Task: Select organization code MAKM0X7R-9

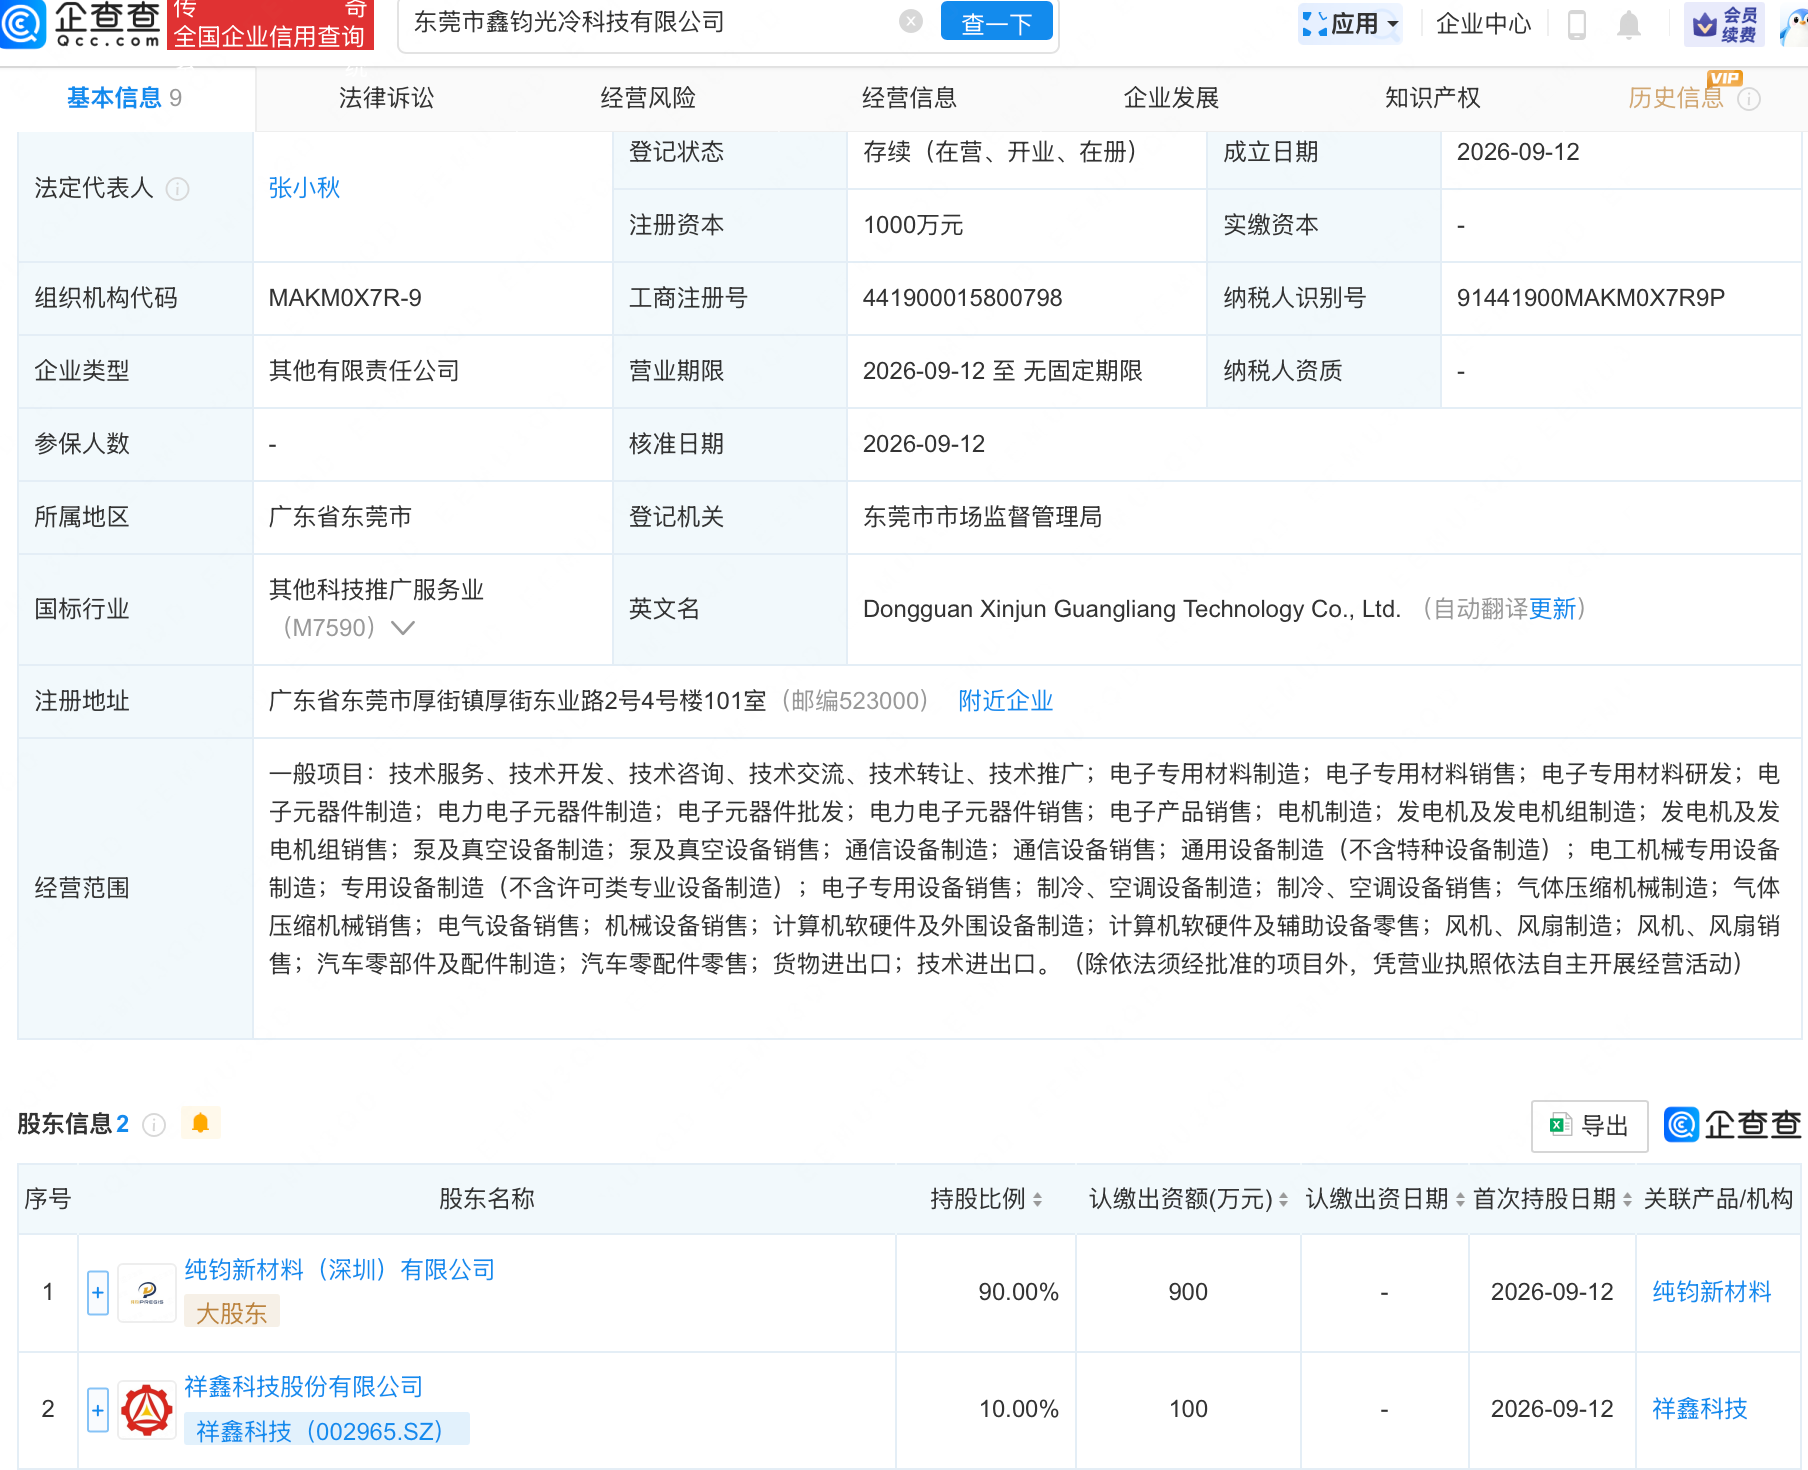Action: (x=345, y=298)
